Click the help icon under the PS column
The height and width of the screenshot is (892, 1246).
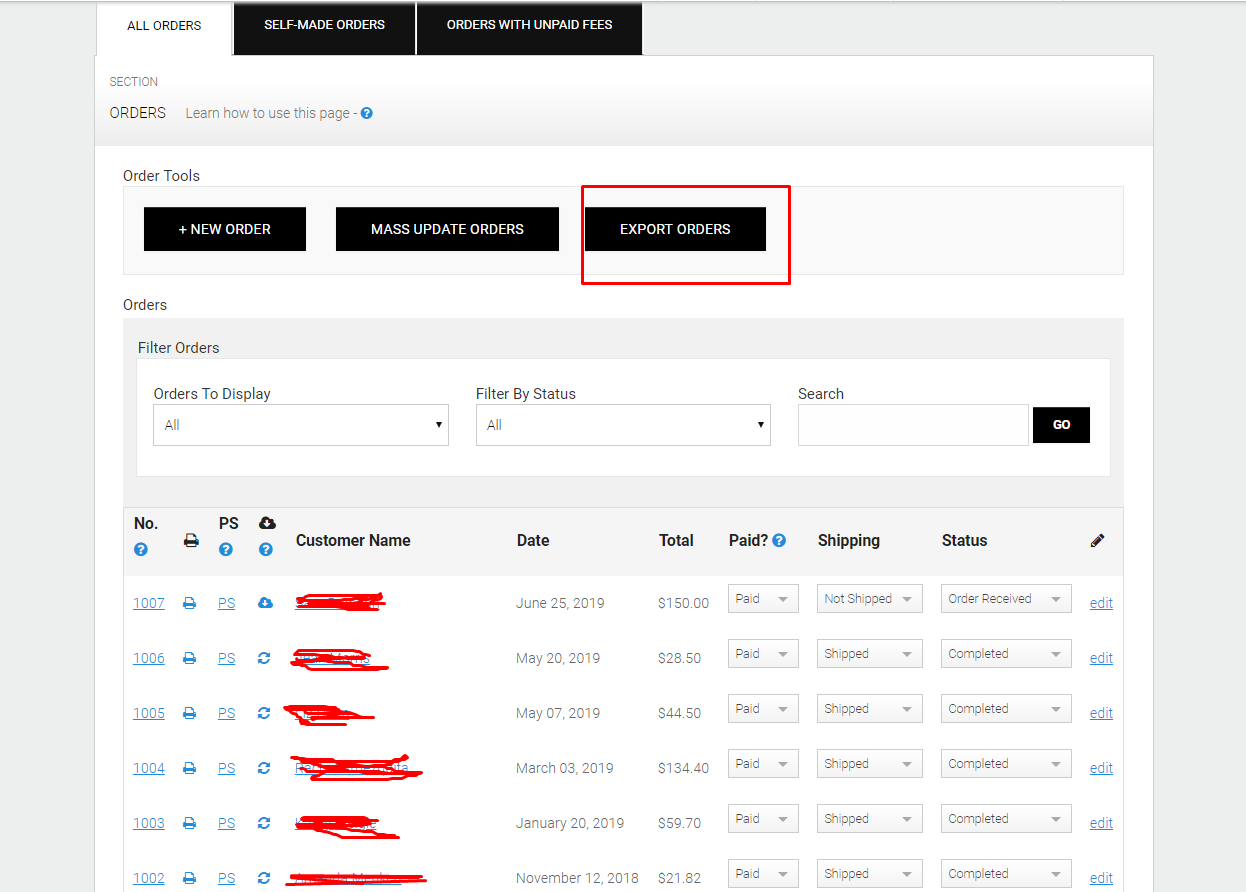tap(226, 549)
